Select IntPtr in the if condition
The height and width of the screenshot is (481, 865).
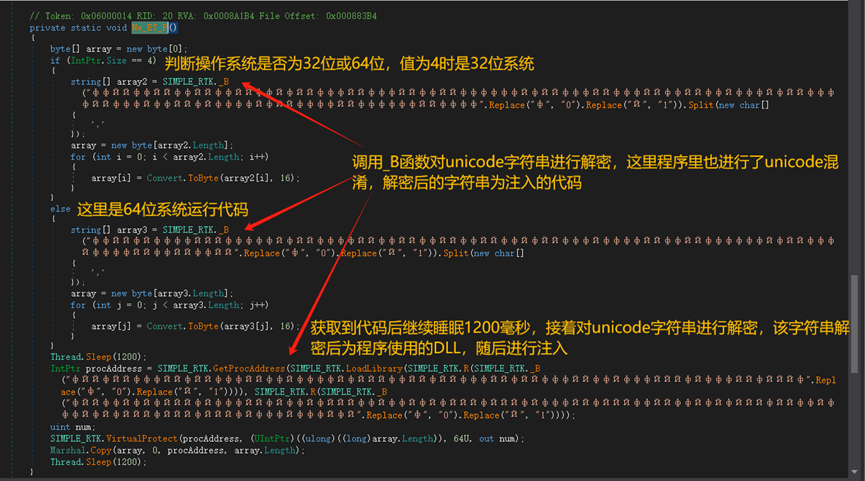pos(87,61)
